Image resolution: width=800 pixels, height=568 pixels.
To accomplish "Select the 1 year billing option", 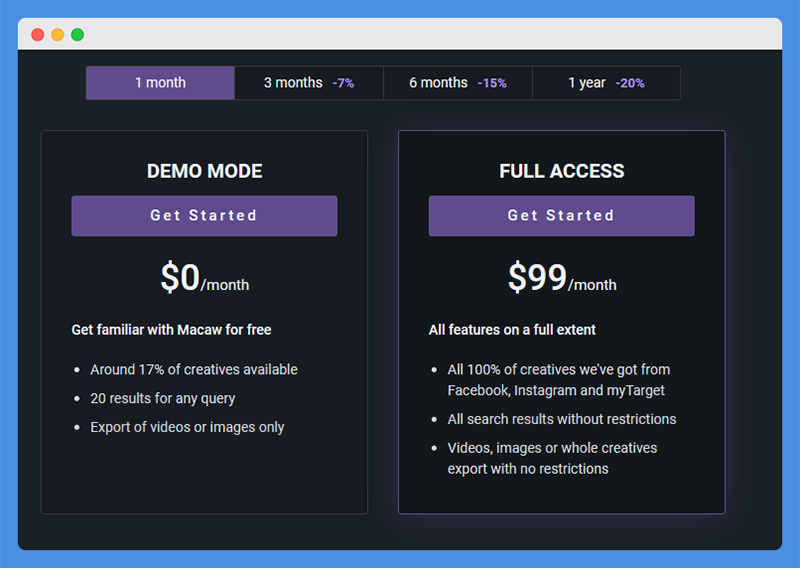I will pos(606,83).
